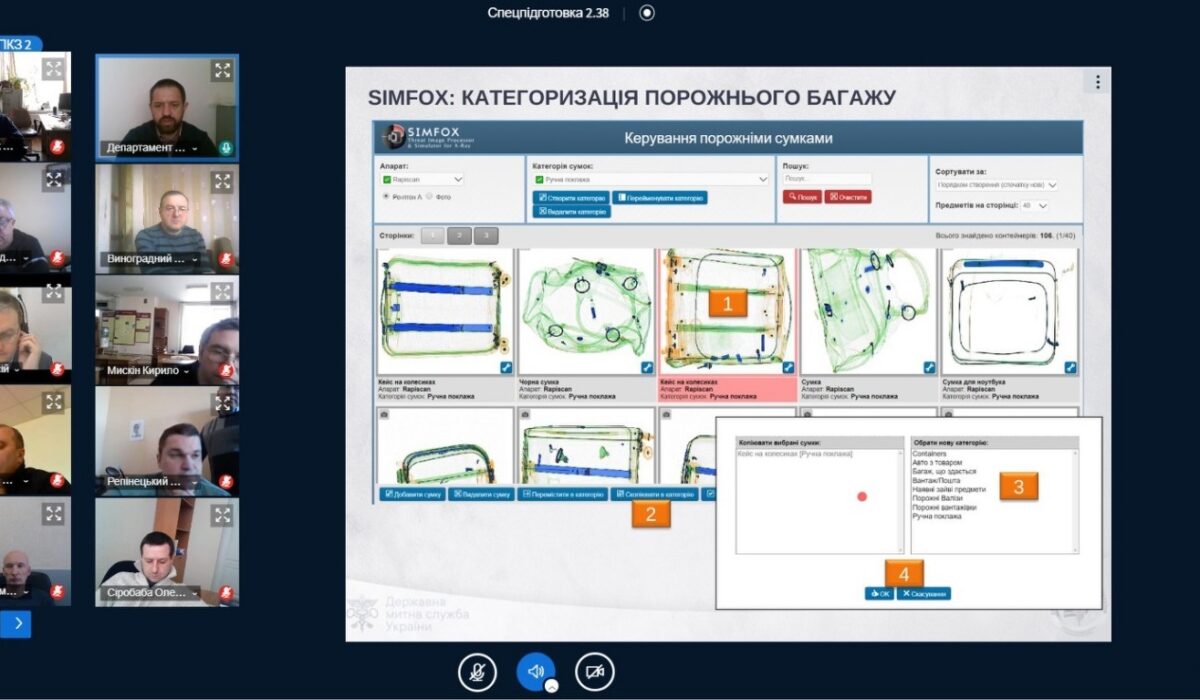Open Сіробаба Оле... participant options chevron
Viewport: 1200px width, 700px height.
(x=194, y=593)
